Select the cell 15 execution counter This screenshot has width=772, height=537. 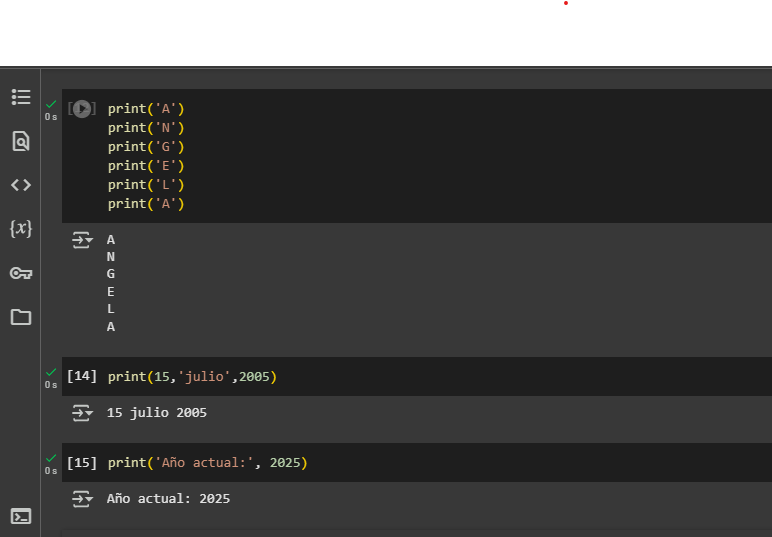(82, 463)
